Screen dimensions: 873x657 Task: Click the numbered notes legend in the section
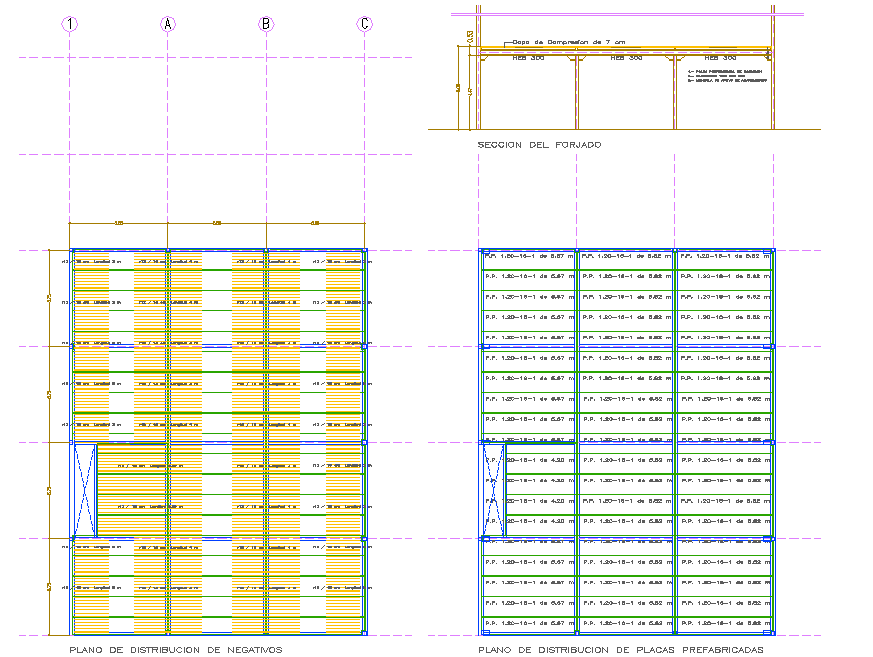727,77
